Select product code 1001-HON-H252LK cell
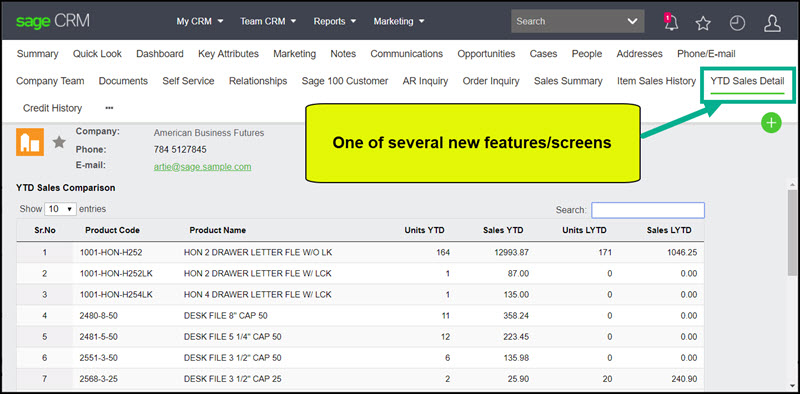The width and height of the screenshot is (800, 394). click(116, 274)
